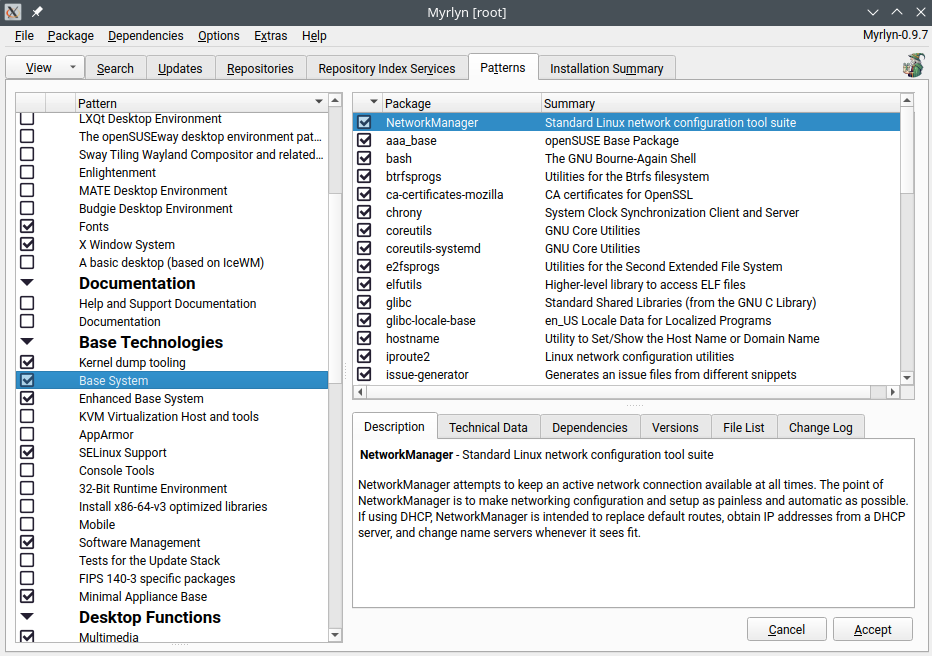Click the chrony package status icon
Image resolution: width=932 pixels, height=656 pixels.
pyautogui.click(x=365, y=213)
